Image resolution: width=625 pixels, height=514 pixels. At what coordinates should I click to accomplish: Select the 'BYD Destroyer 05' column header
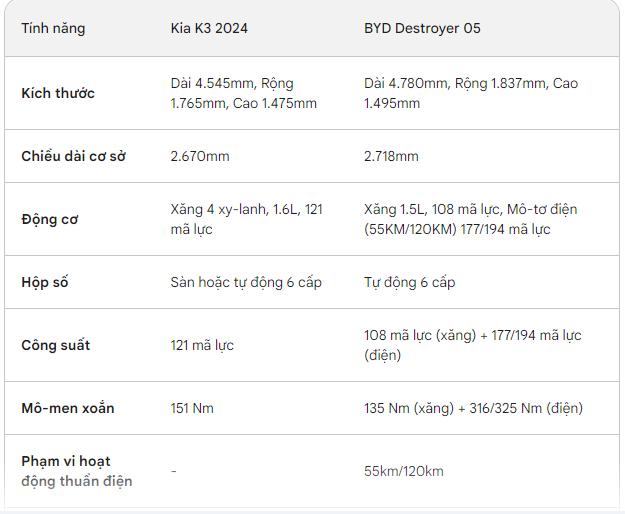[x=422, y=28]
